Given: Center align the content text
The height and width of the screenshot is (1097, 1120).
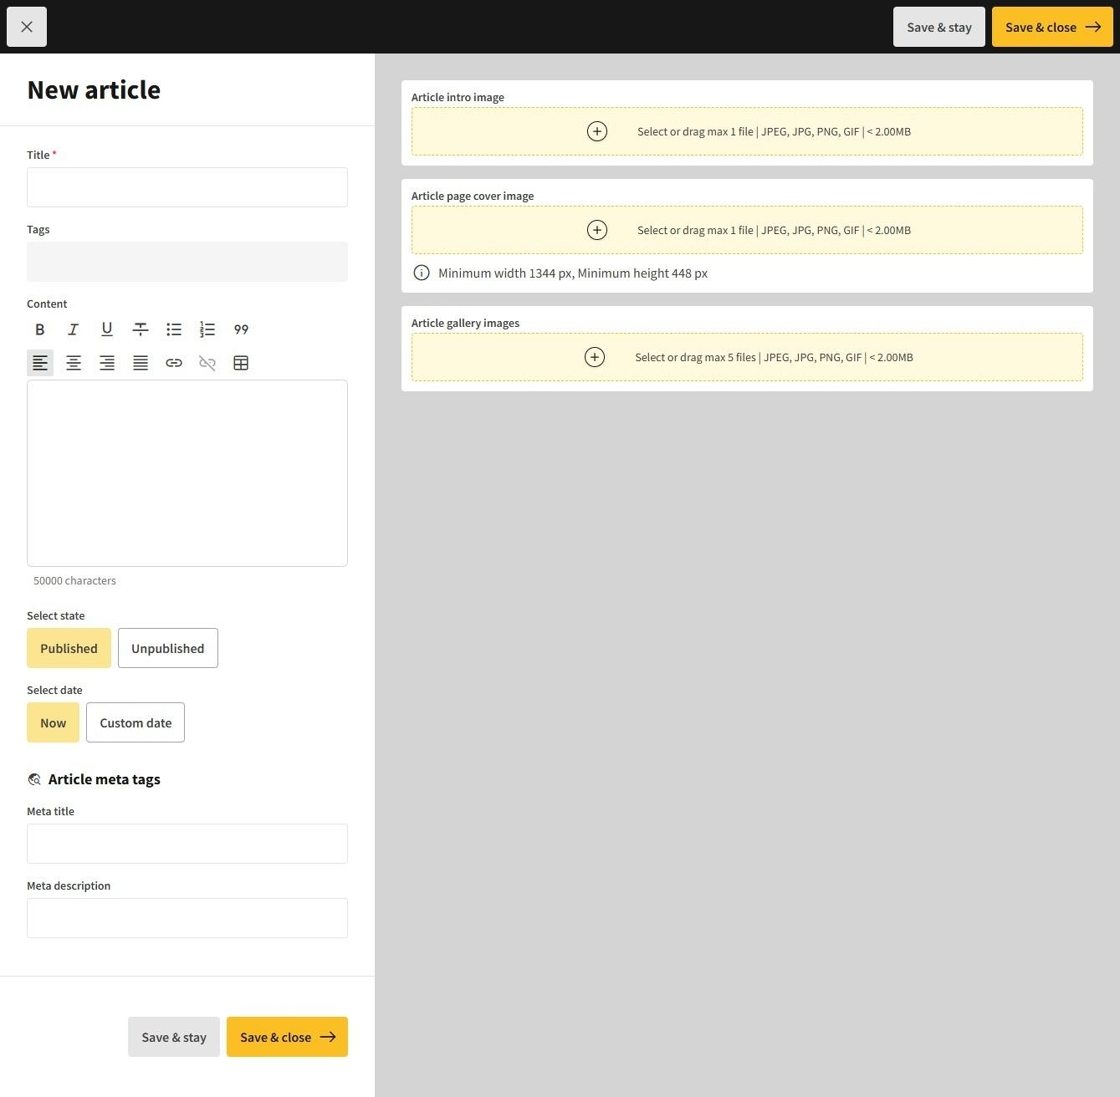Looking at the screenshot, I should [73, 363].
